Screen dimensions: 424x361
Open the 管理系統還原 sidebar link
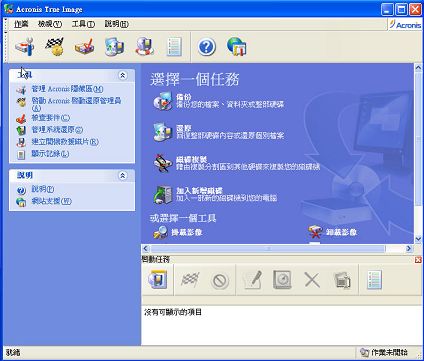tap(57, 130)
